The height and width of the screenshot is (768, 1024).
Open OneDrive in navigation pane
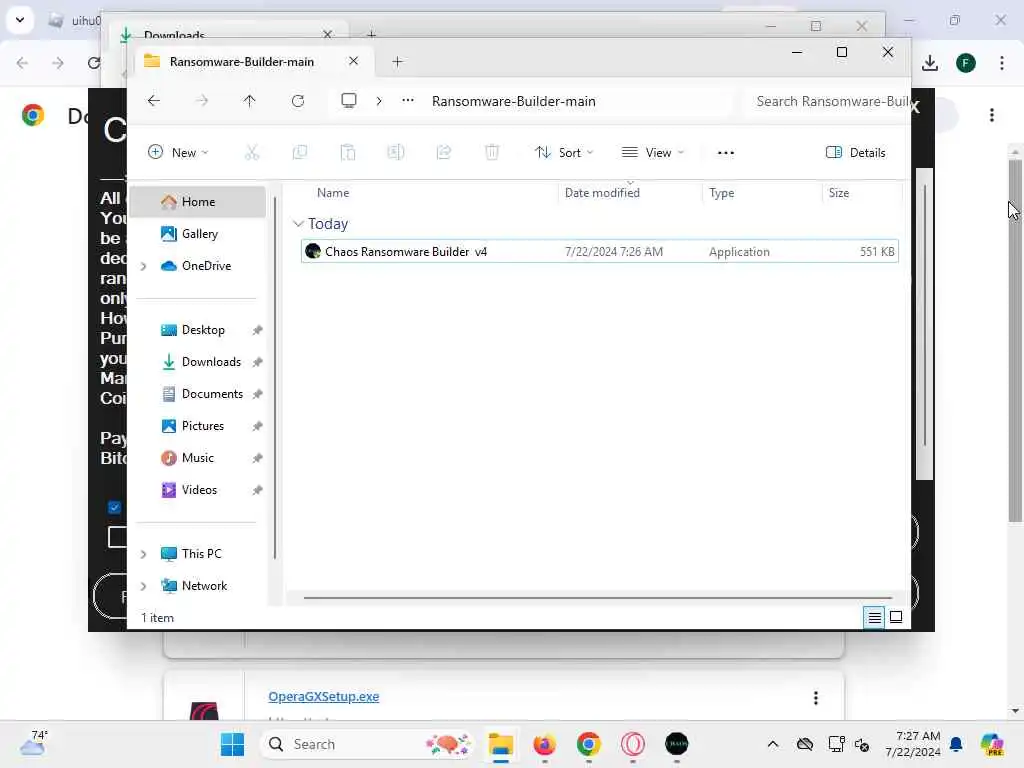pyautogui.click(x=206, y=266)
